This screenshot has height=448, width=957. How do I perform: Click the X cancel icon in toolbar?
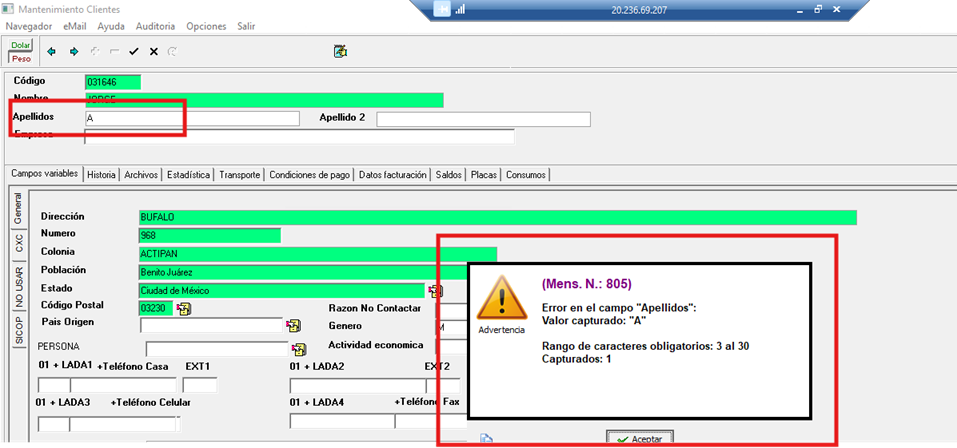tap(153, 51)
